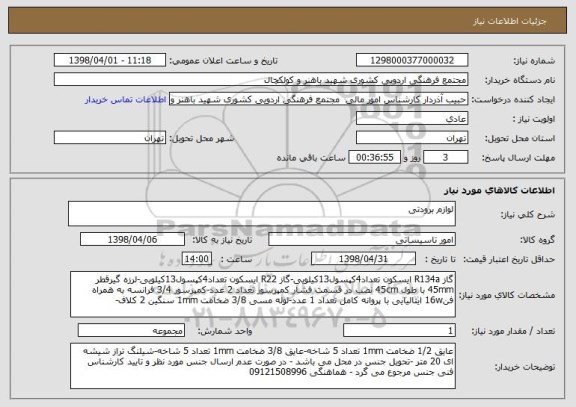576x407 pixels.
Task: Click the تعداد / مقدار field showing 1
Action: pos(399,331)
